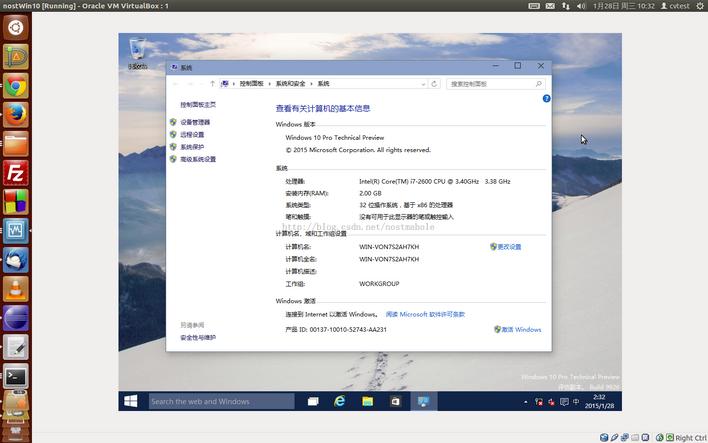Open 远程设置 from the left panel
708x443 pixels.
coord(192,135)
